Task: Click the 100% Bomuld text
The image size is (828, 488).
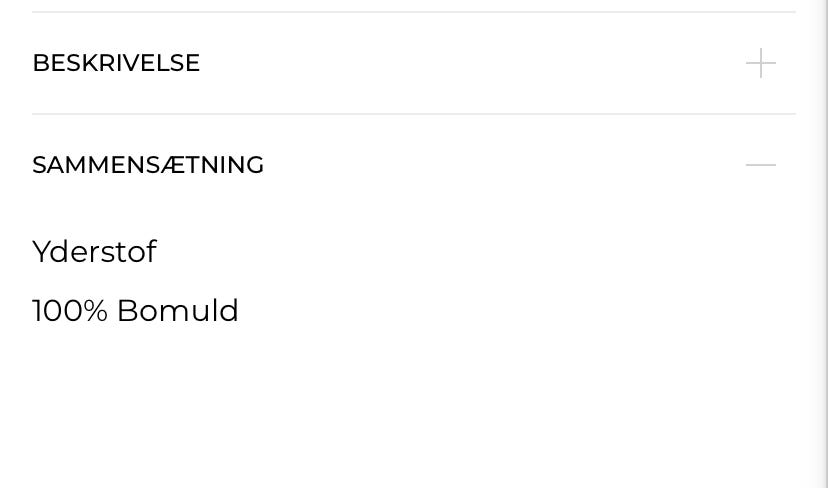Action: [135, 311]
